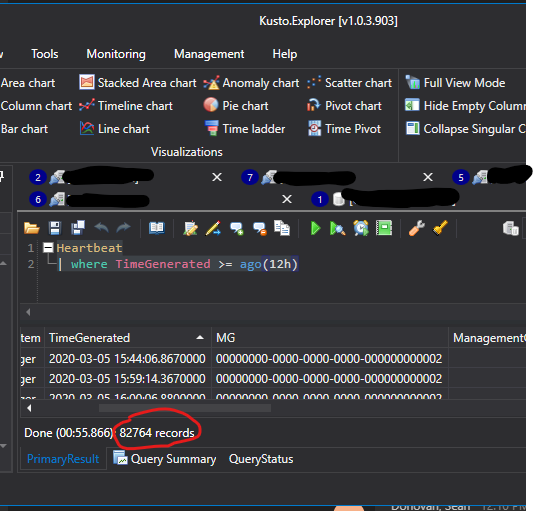Click the alarm clock run icon
The image size is (535, 511).
click(x=361, y=228)
